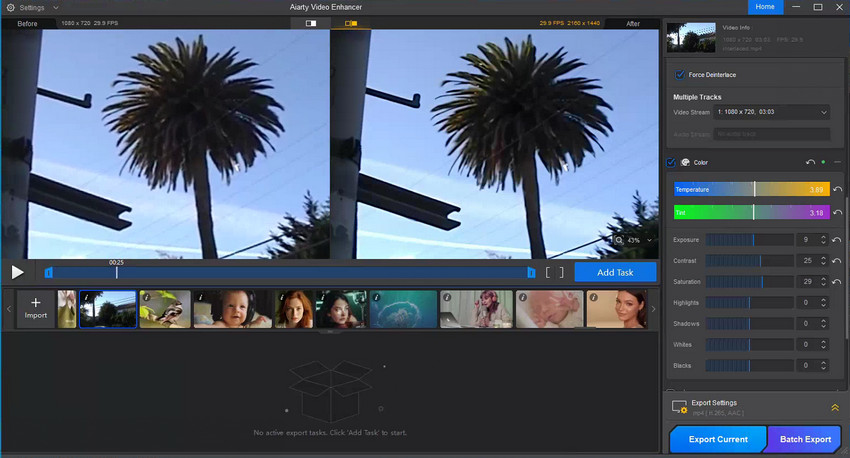The width and height of the screenshot is (850, 458).
Task: Click the playhead marker at 00:25
Action: point(117,272)
